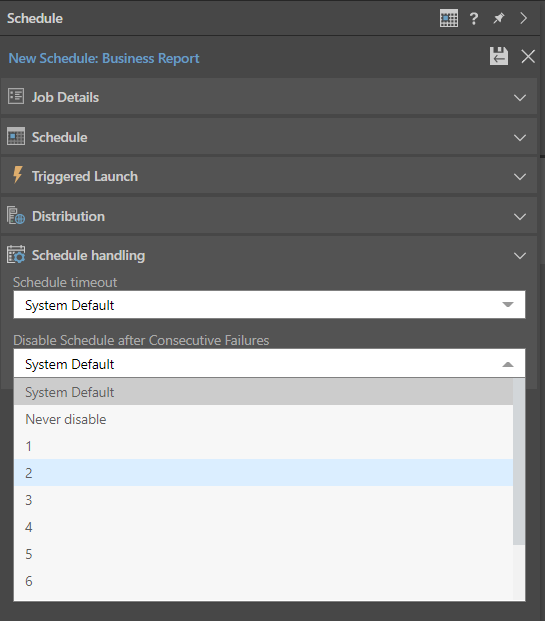Expand the Distribution section chevron
This screenshot has height=621, width=545.
[520, 216]
